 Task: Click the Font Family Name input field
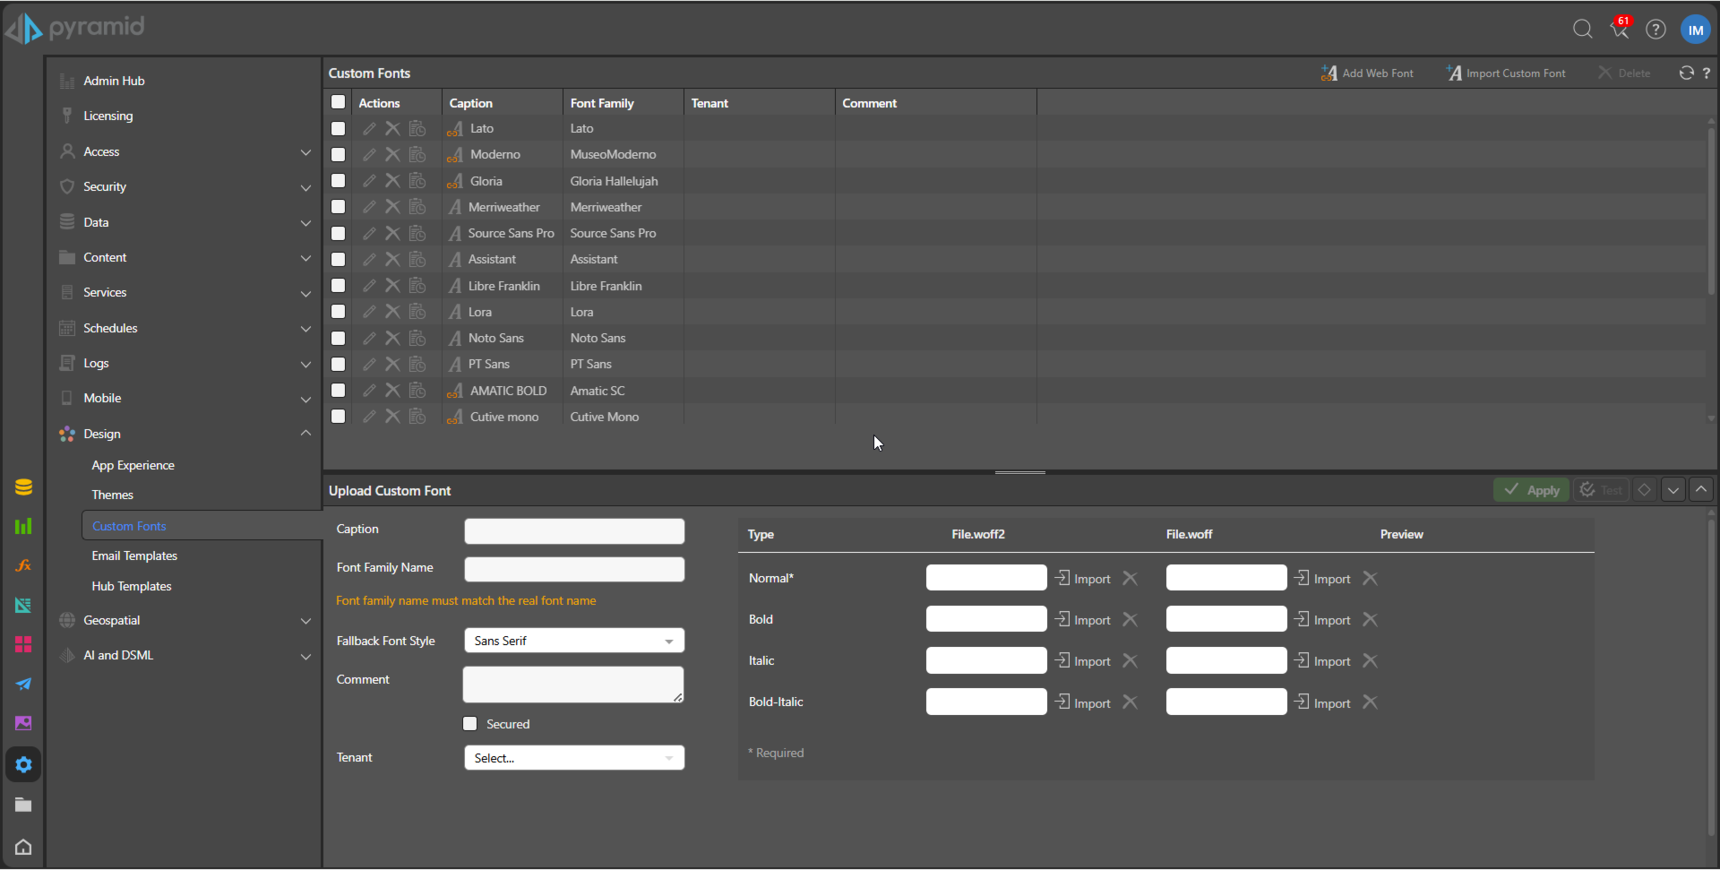click(574, 569)
